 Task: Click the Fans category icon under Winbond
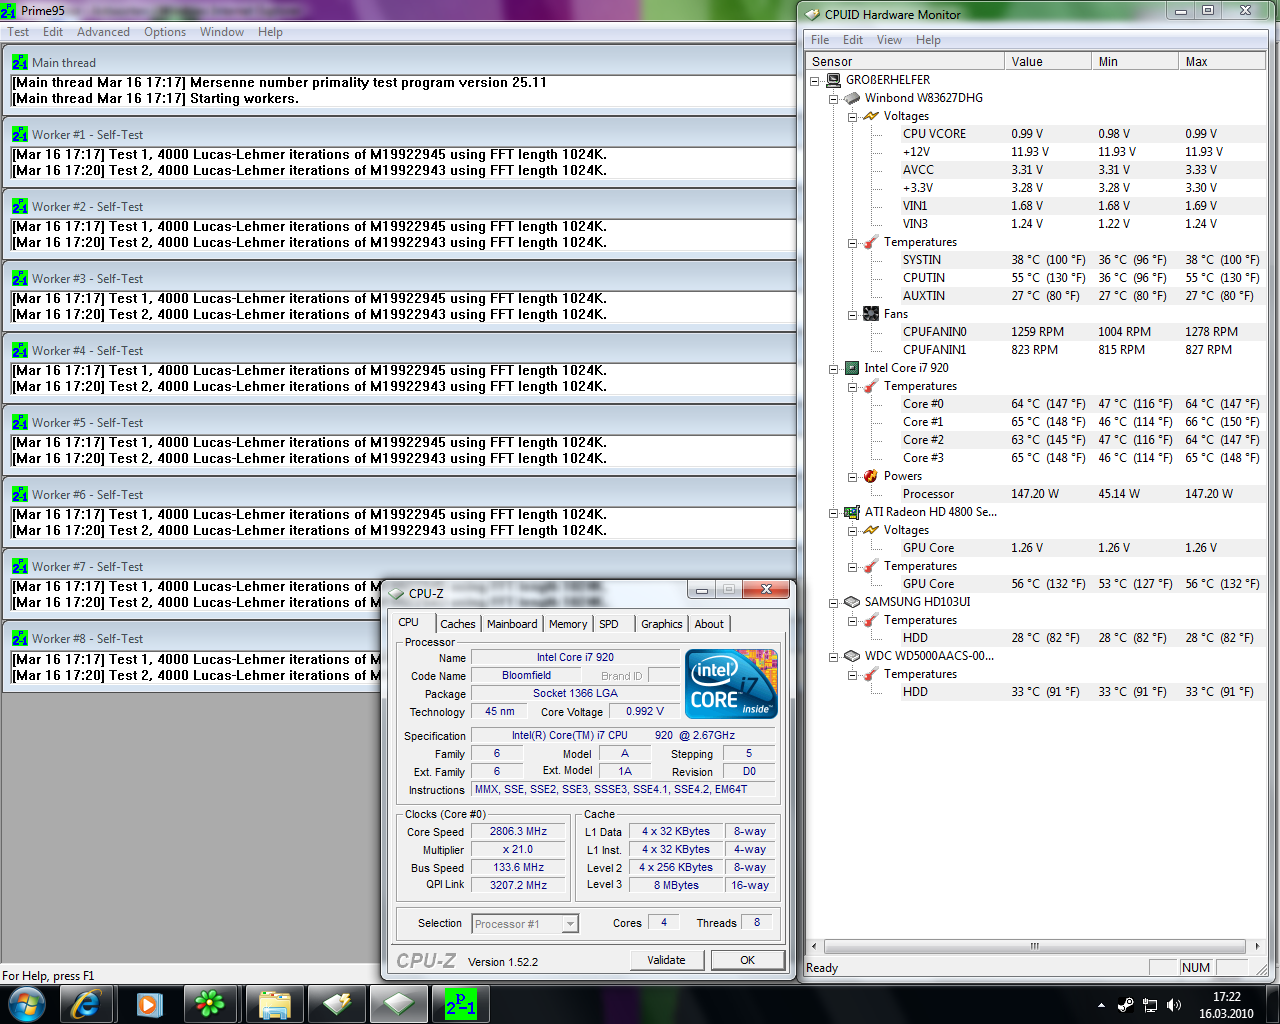click(871, 314)
